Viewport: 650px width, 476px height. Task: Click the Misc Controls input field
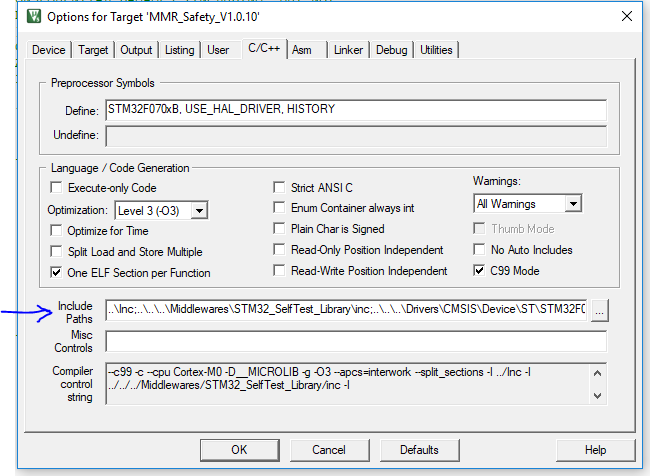pyautogui.click(x=356, y=341)
